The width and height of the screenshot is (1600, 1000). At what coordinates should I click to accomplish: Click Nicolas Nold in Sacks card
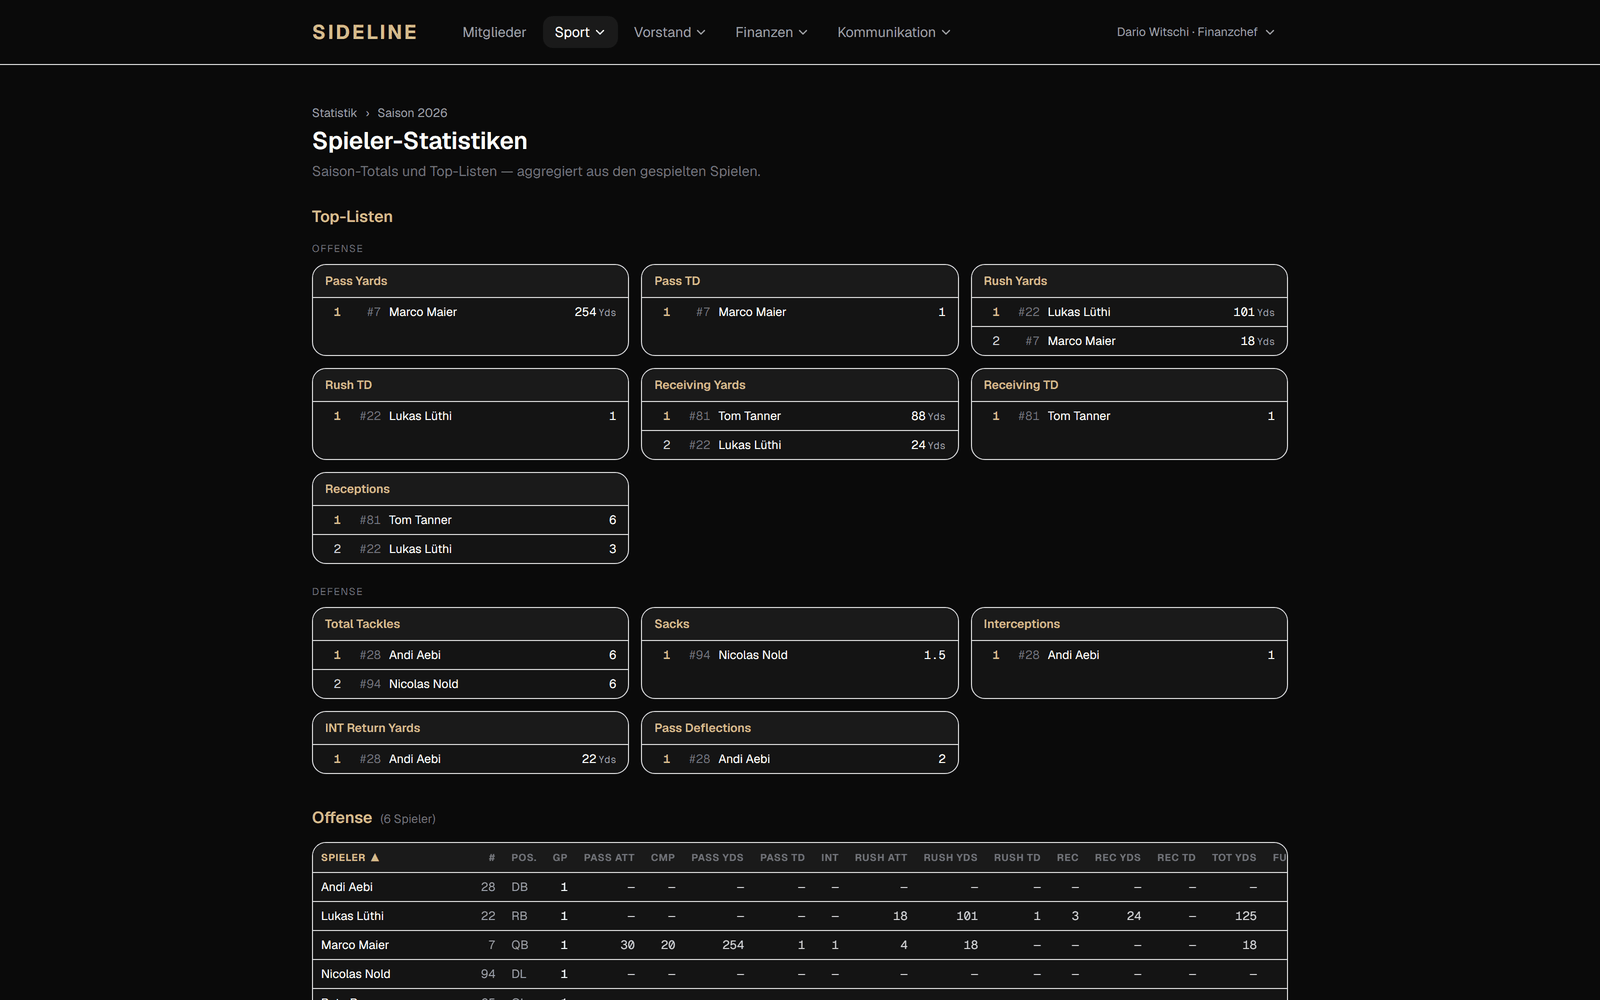click(x=753, y=655)
